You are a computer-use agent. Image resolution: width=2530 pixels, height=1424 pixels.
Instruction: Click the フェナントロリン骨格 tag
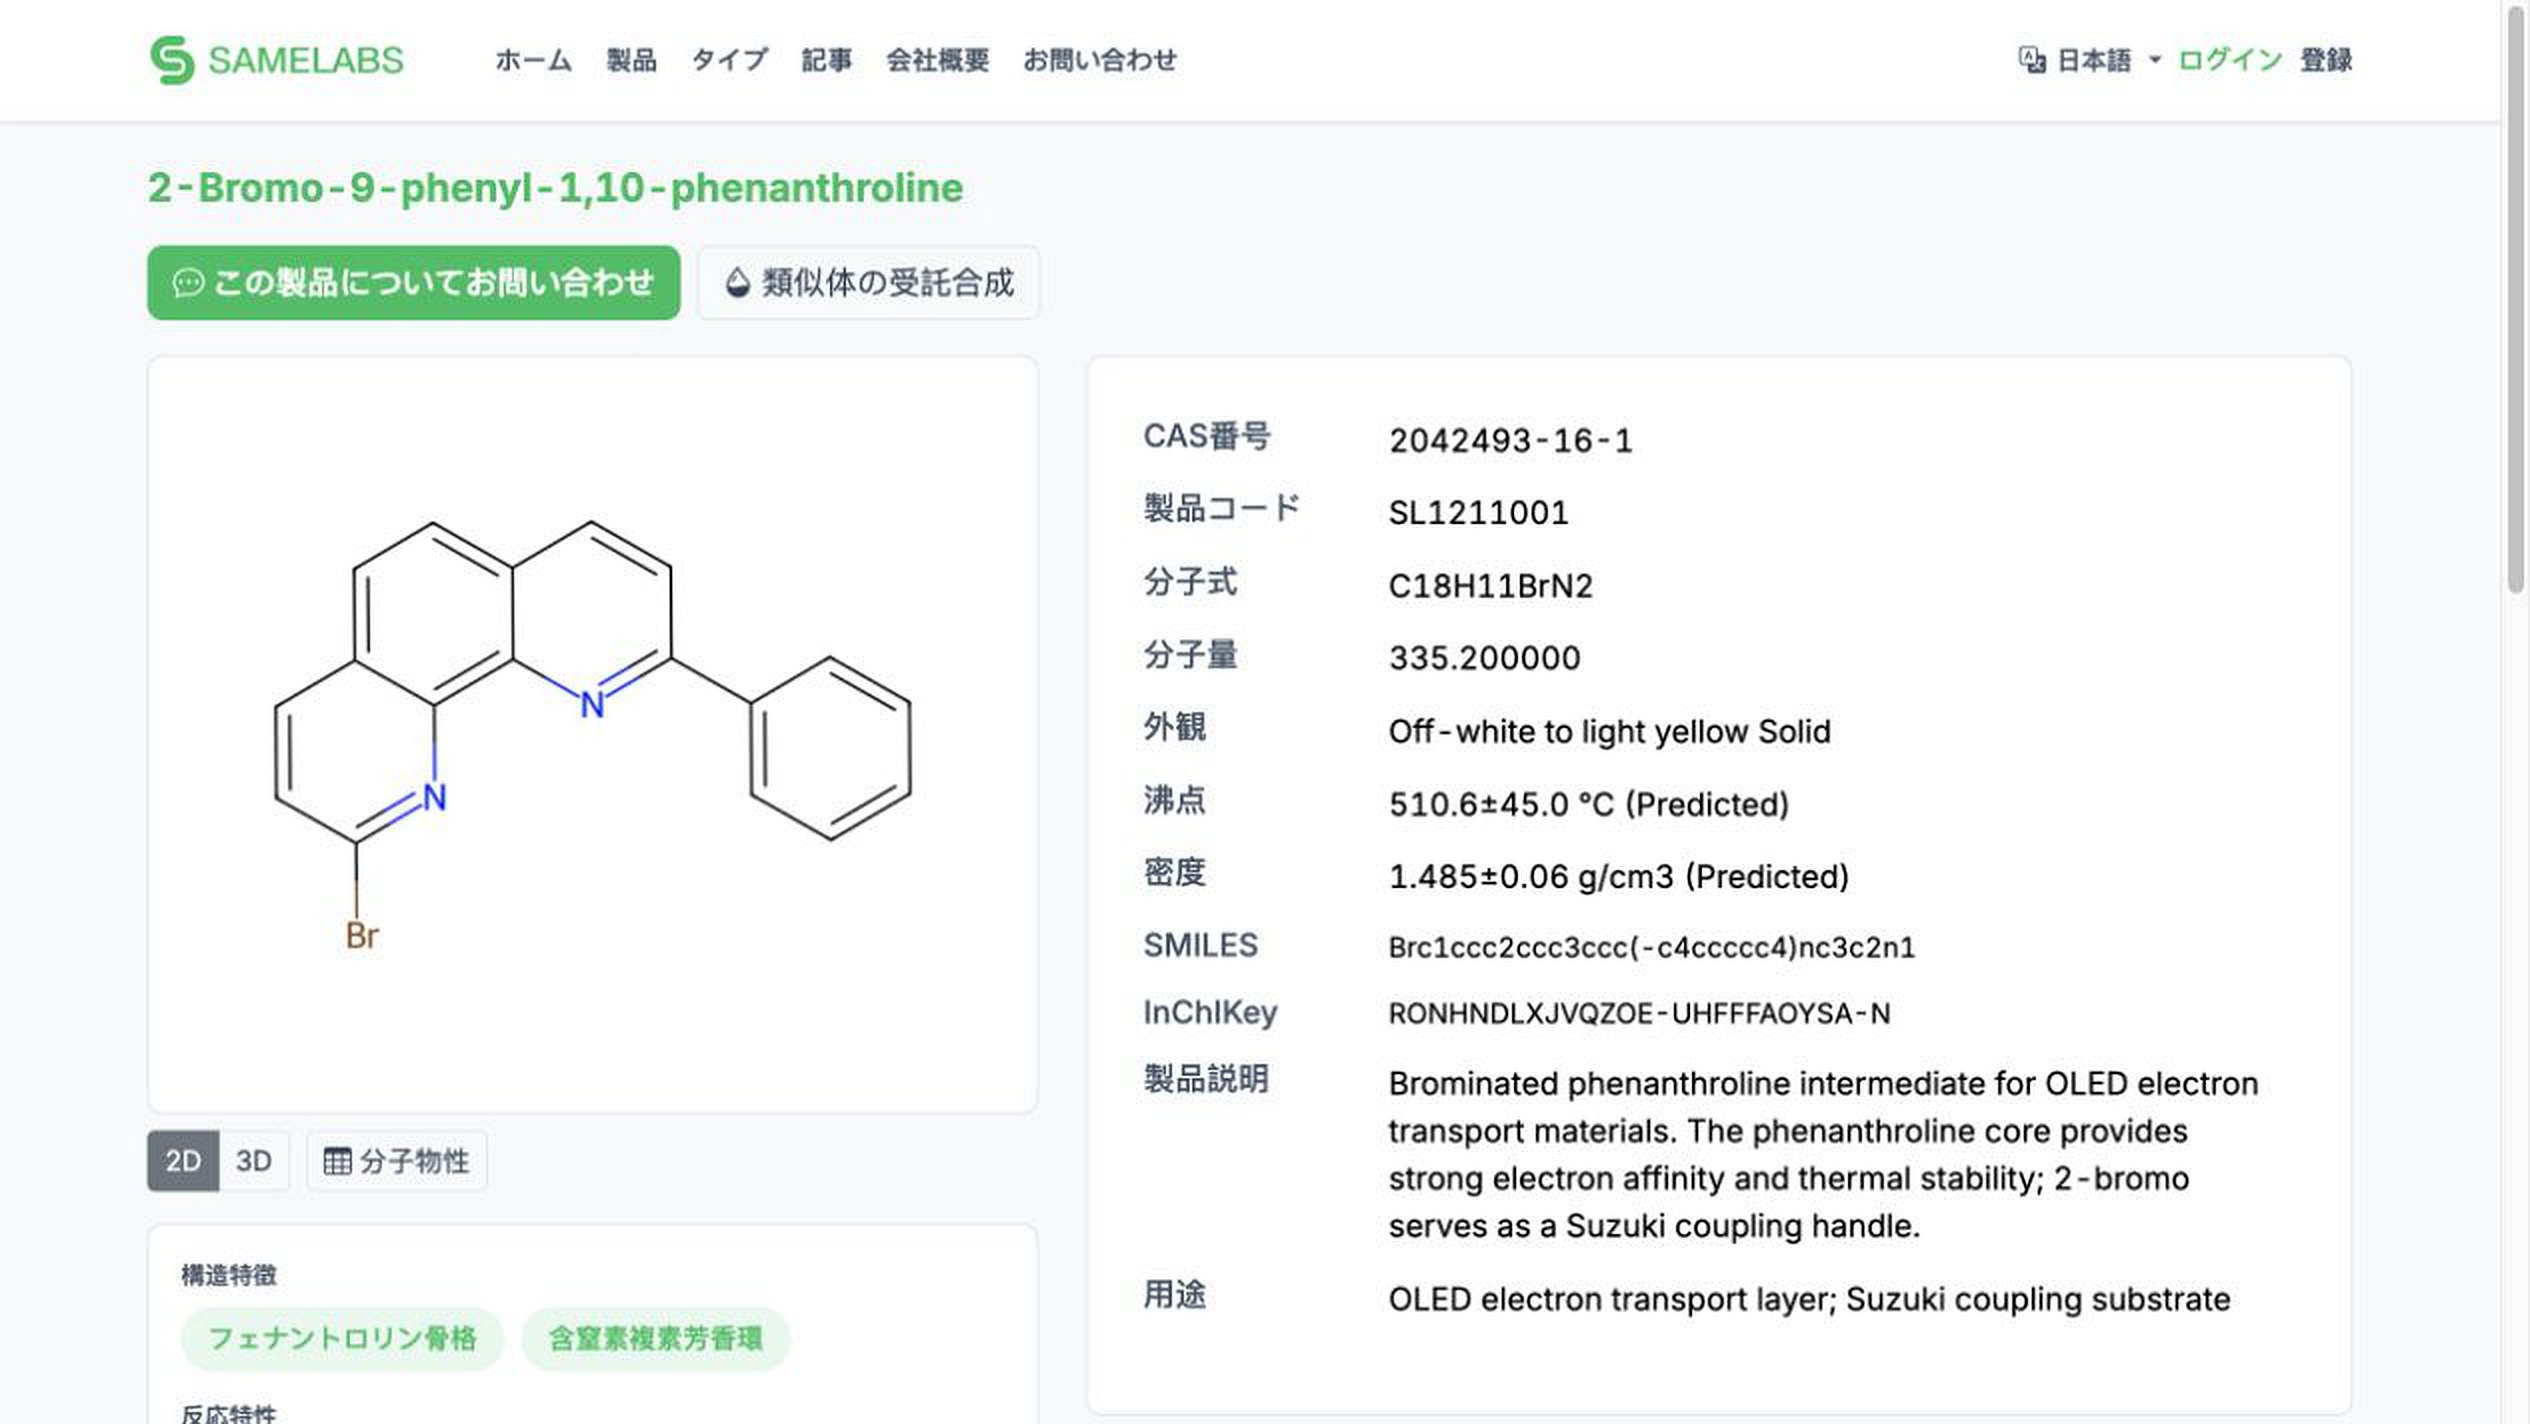[342, 1339]
